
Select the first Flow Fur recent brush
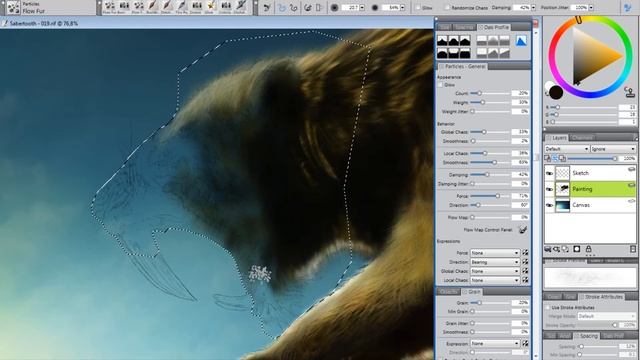point(109,7)
